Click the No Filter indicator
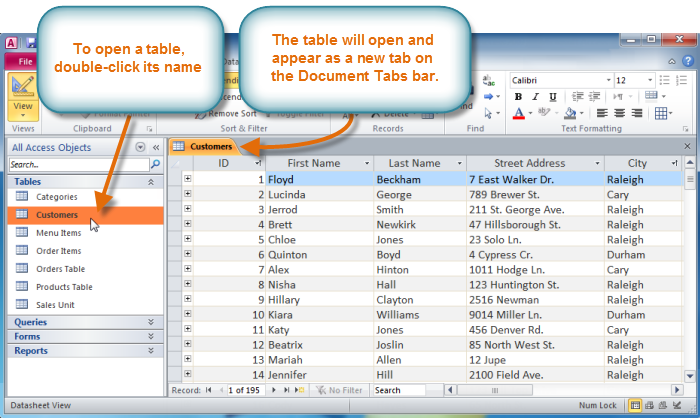The width and height of the screenshot is (700, 418). pos(339,390)
